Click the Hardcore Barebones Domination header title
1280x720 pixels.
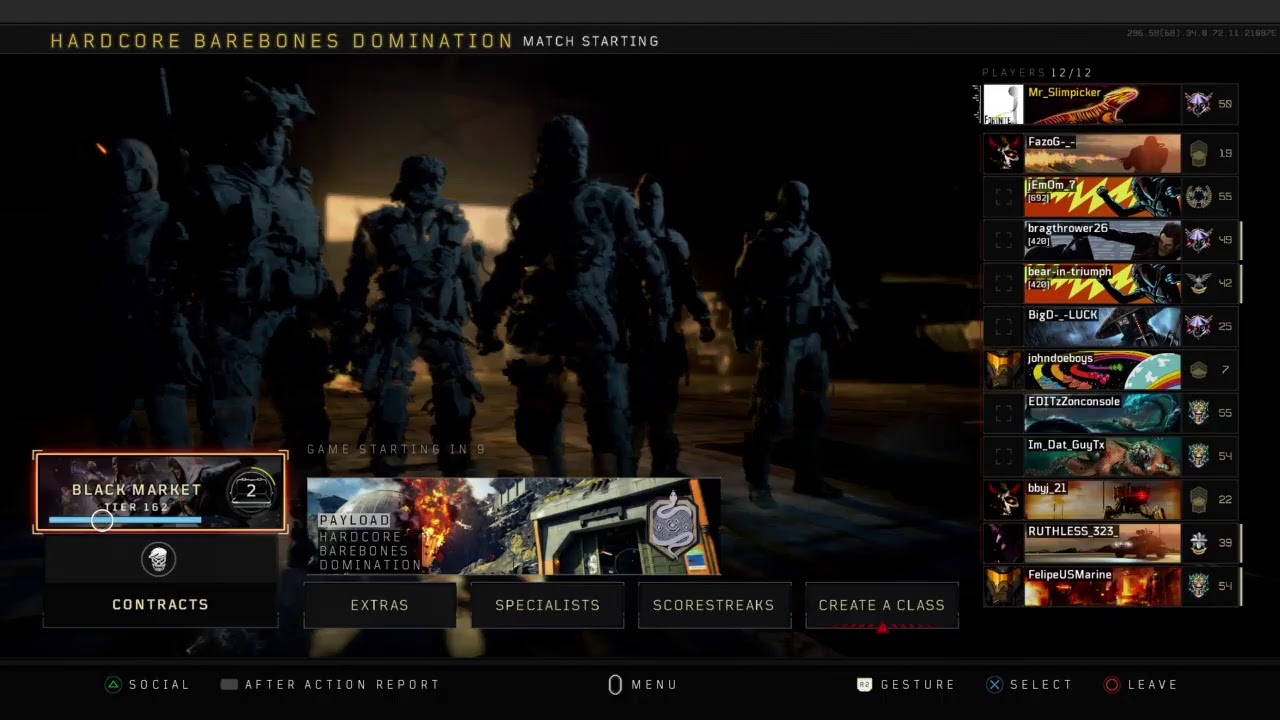pyautogui.click(x=282, y=41)
